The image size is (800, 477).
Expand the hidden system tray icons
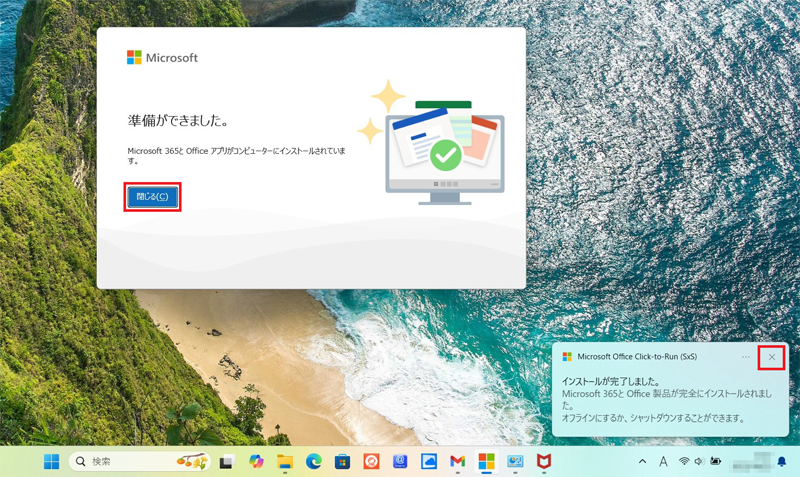(x=642, y=461)
